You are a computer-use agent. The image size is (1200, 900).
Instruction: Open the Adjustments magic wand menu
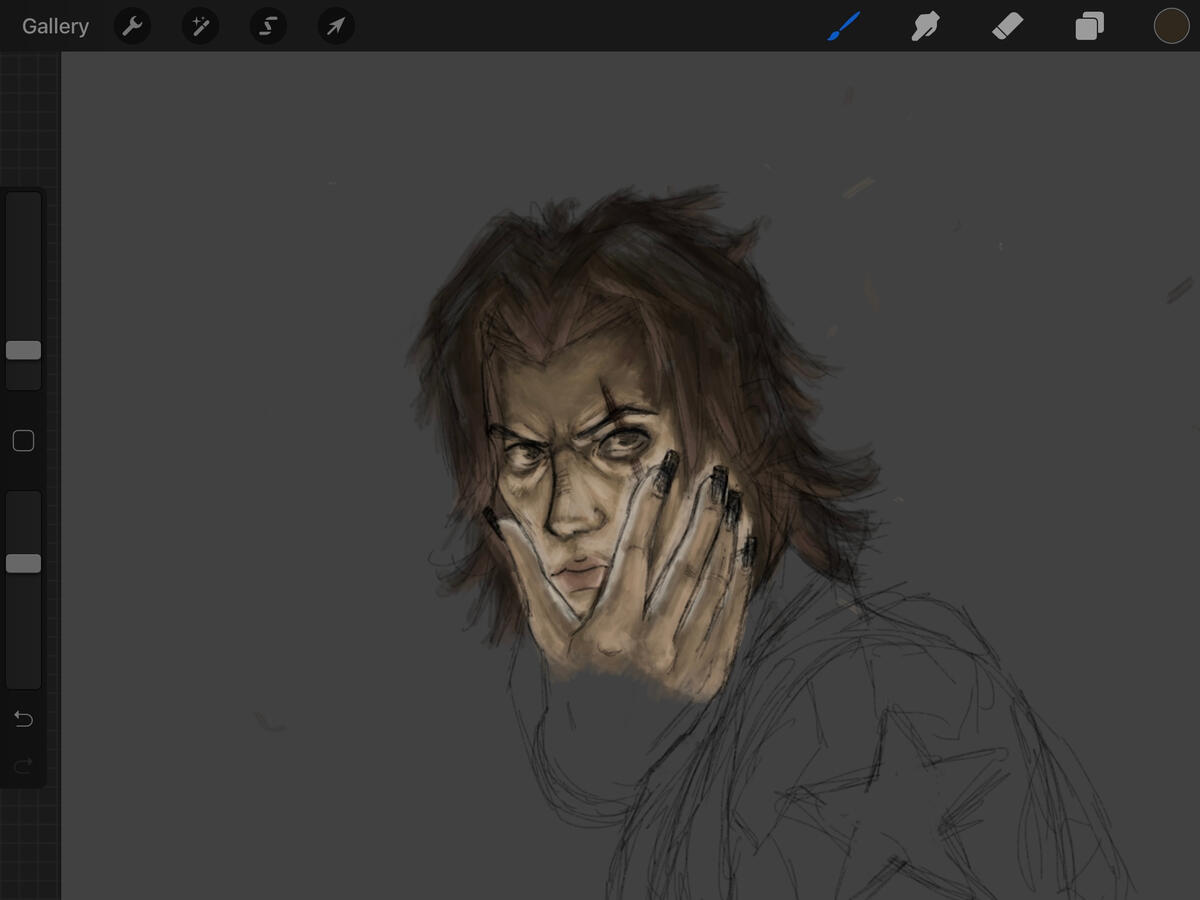coord(200,26)
